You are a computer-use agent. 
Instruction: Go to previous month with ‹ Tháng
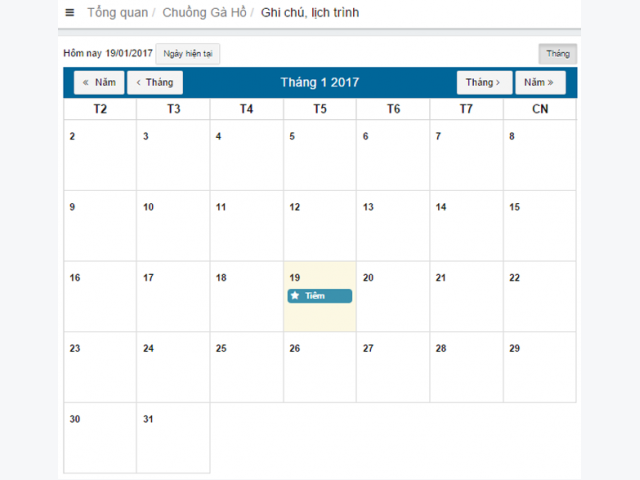tap(155, 82)
